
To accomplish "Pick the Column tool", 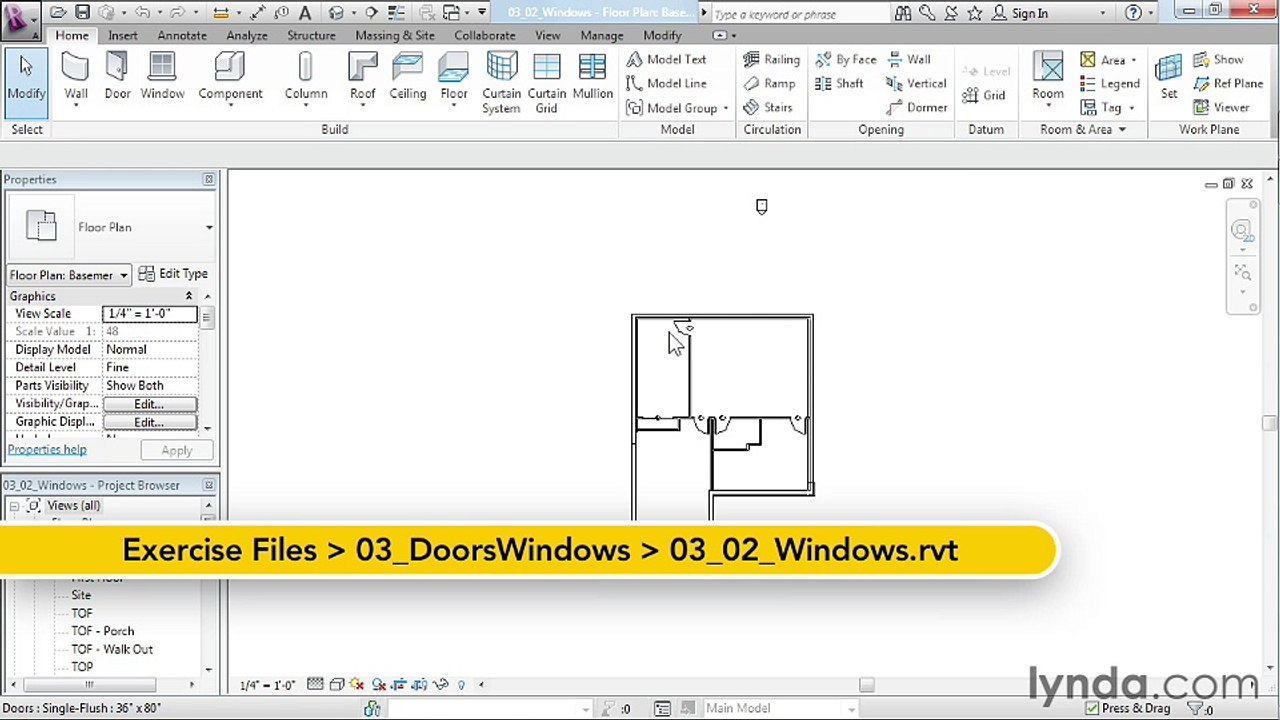I will point(305,77).
